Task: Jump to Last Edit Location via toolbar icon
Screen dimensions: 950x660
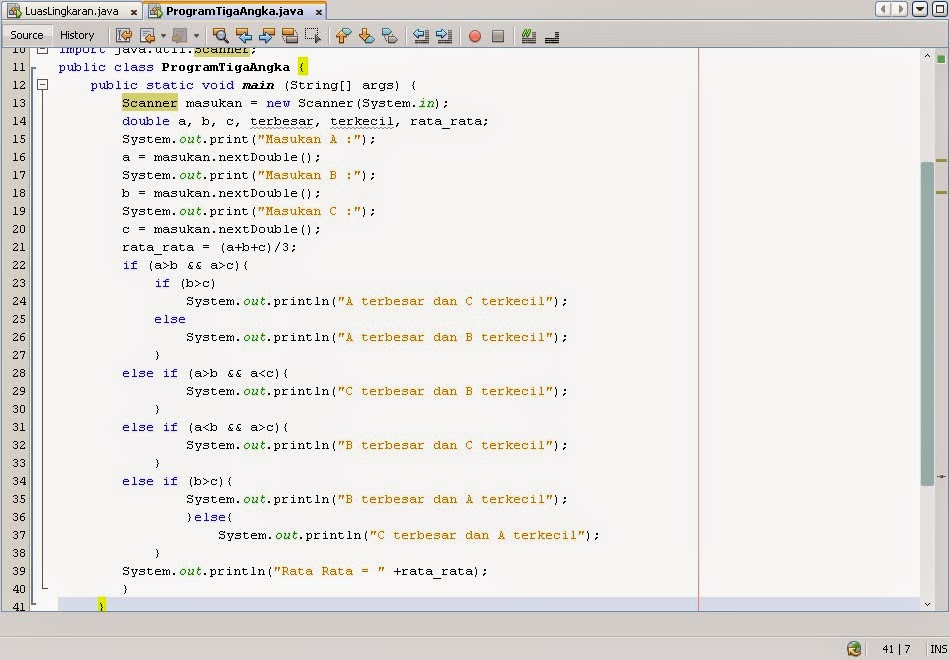Action: (x=122, y=36)
